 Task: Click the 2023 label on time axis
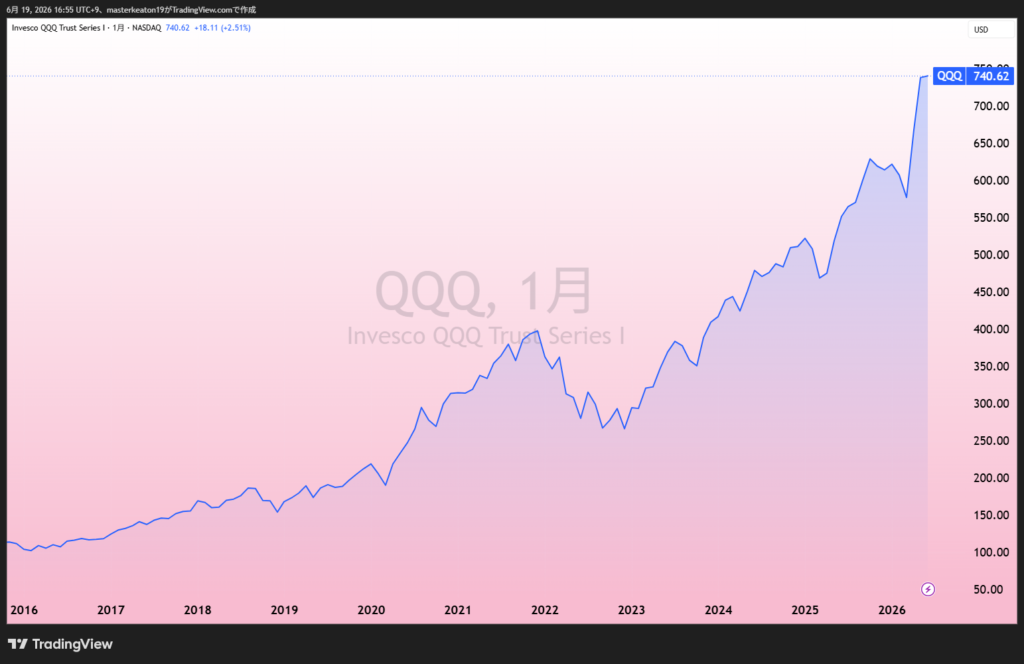click(x=631, y=610)
